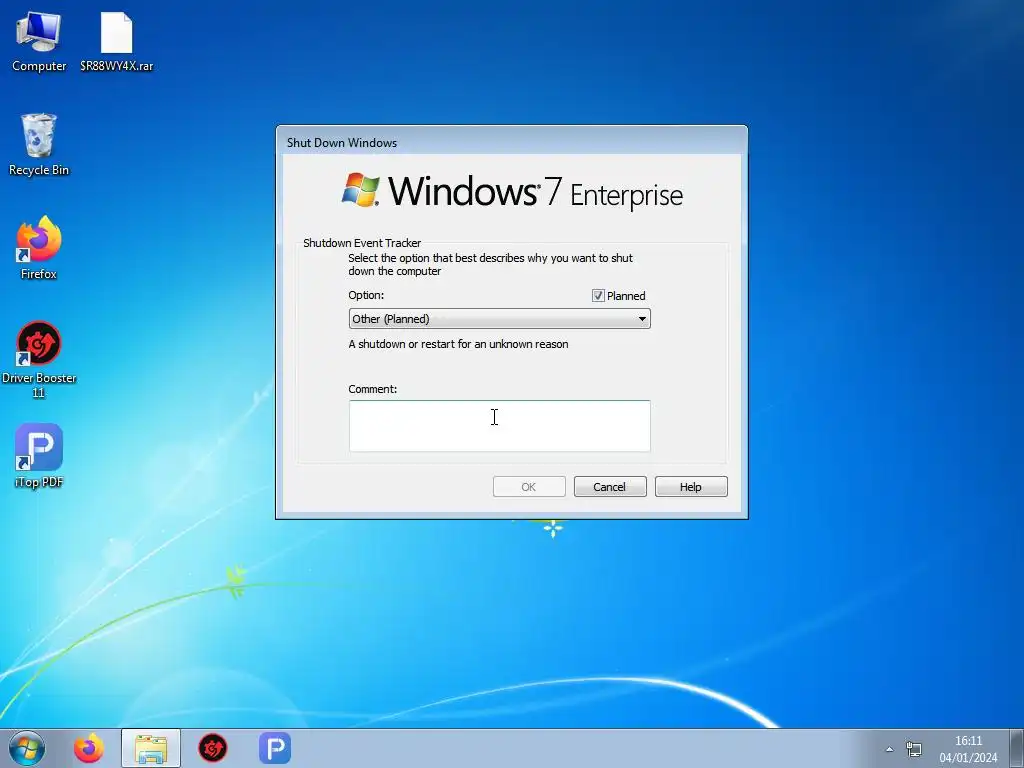The image size is (1024, 768).
Task: Click the Show desktop strip beside the clock
Action: coord(1017,748)
